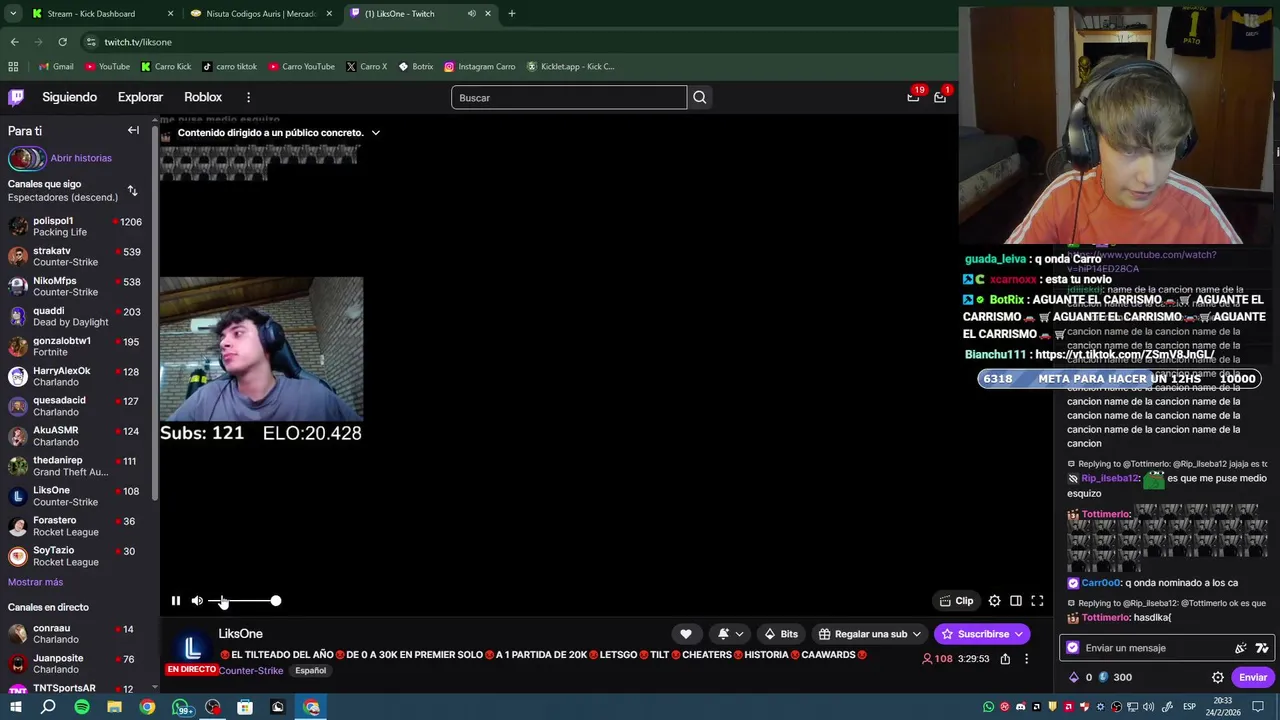
Task: Open channel points balance 300
Action: pyautogui.click(x=1115, y=677)
